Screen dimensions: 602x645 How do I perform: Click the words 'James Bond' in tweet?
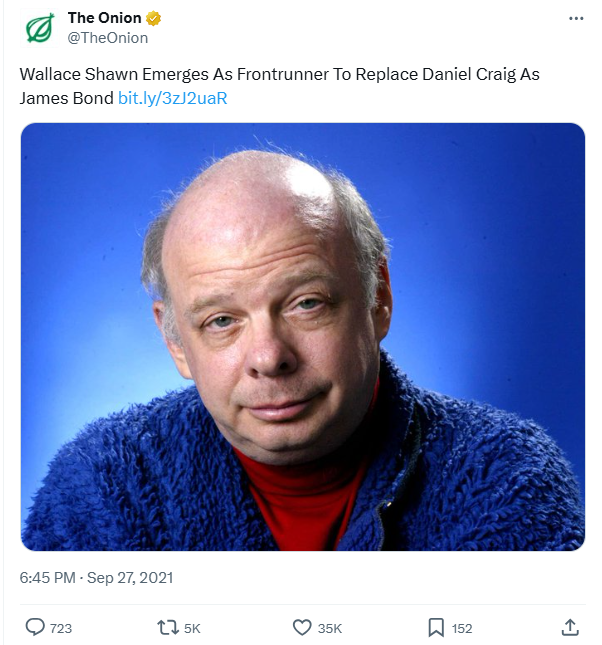click(66, 98)
